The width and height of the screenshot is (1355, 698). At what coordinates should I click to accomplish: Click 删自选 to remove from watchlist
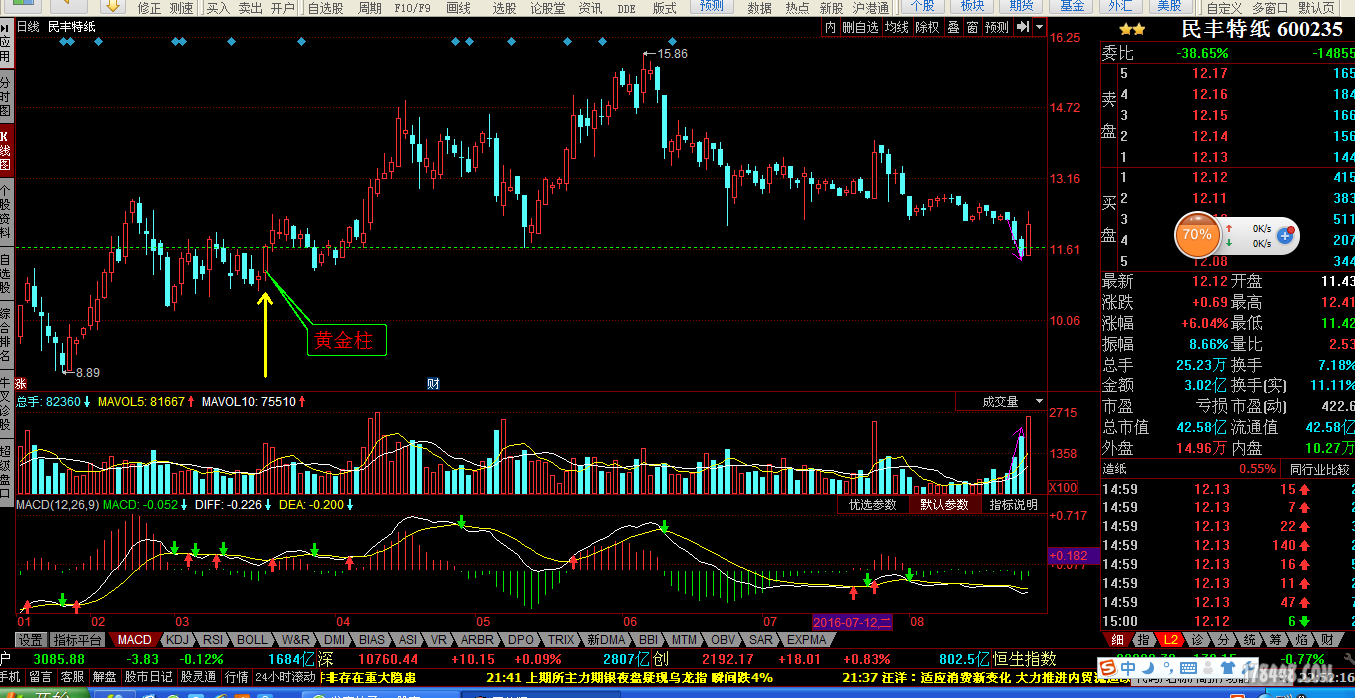click(x=860, y=27)
